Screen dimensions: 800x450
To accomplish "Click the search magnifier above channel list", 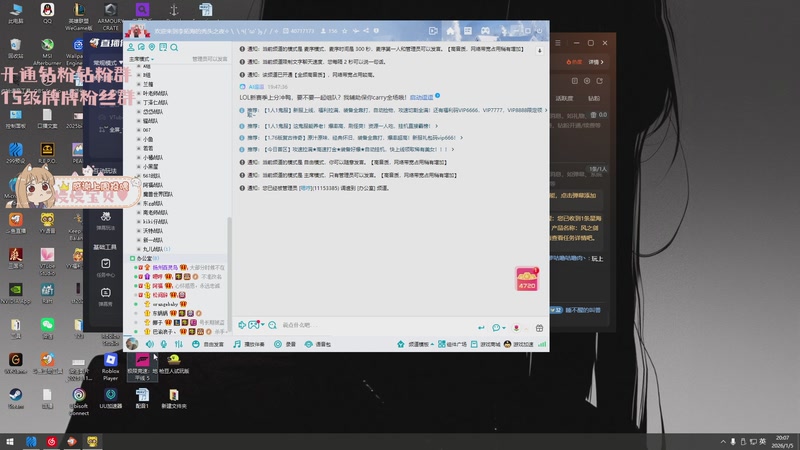I will coord(174,47).
